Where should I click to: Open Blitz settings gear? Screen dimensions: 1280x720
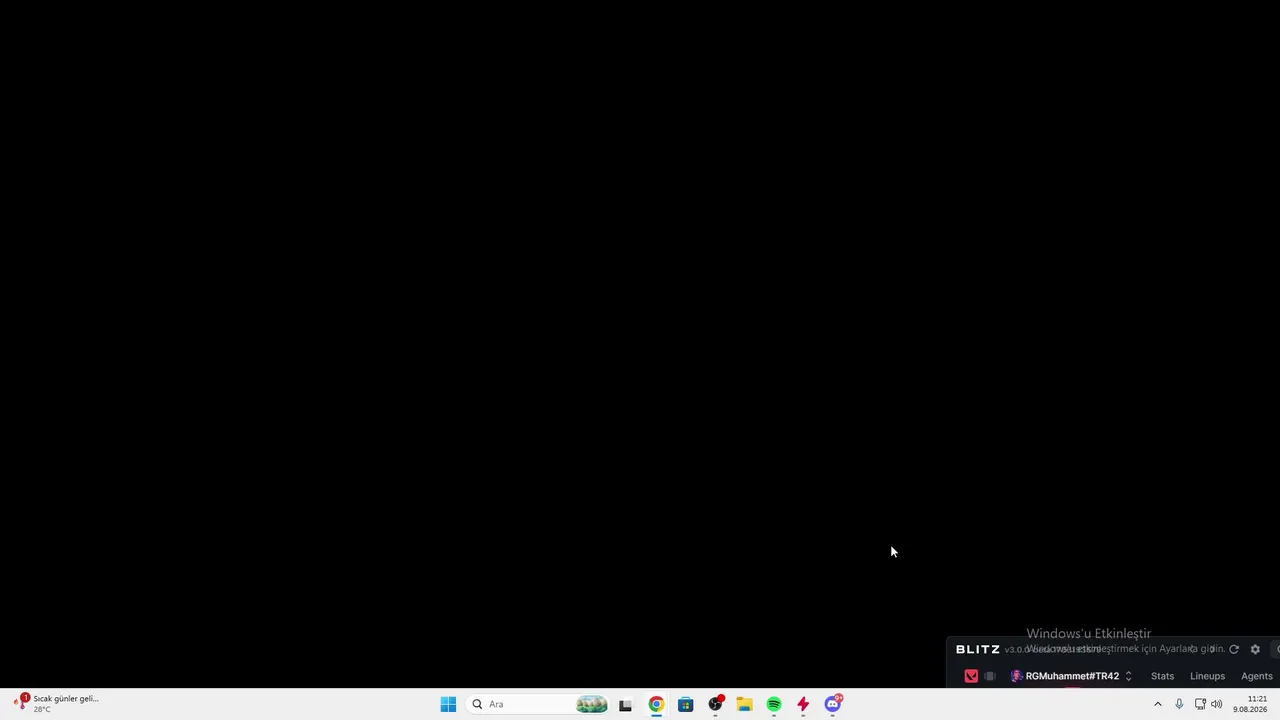1255,649
